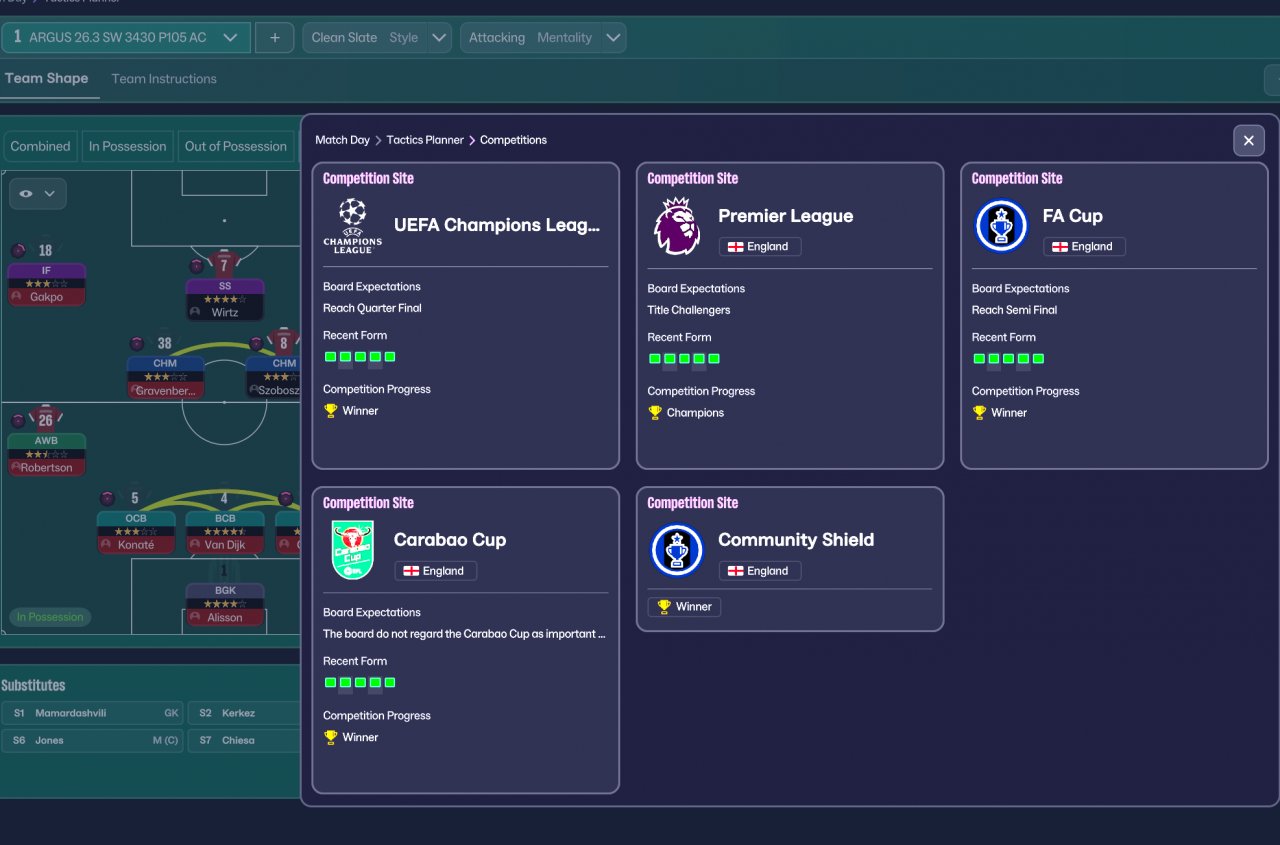Click the role icon beside Wirtz's number 7
The width and height of the screenshot is (1280, 845).
[197, 265]
